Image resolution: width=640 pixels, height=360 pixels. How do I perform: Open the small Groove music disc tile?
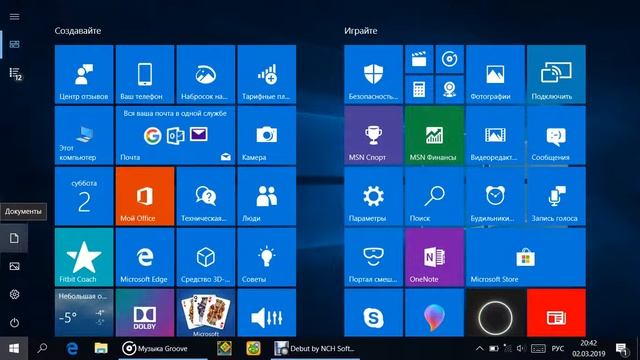pyautogui.click(x=449, y=59)
